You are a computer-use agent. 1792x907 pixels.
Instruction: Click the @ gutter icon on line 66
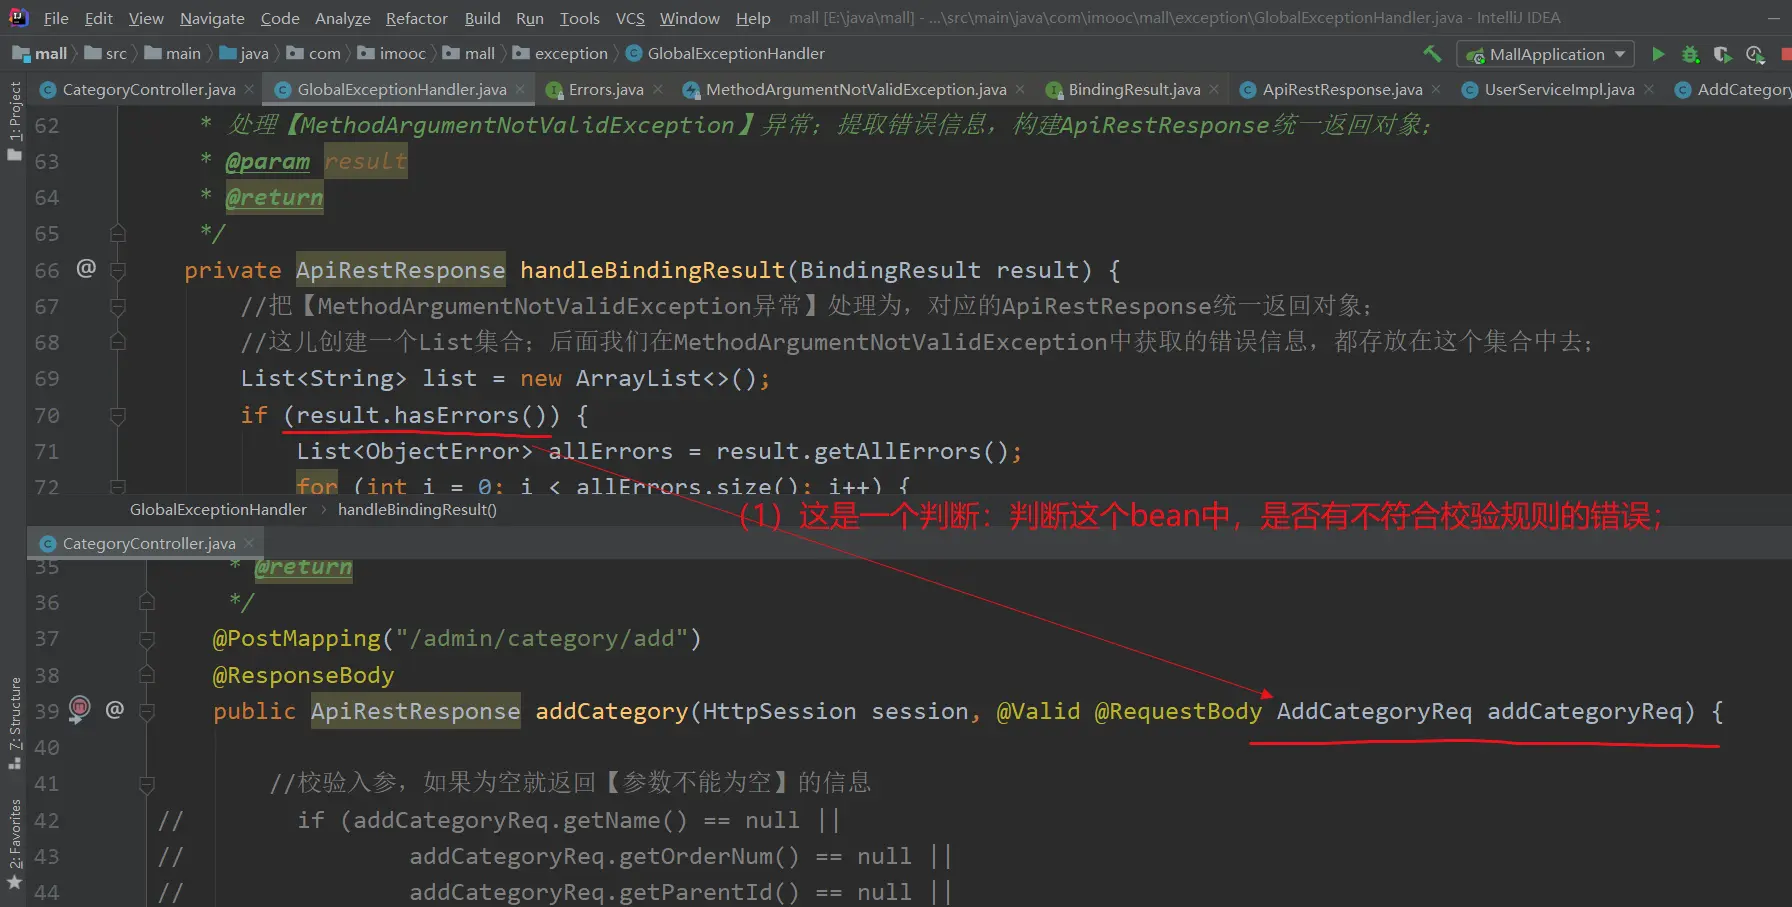(x=86, y=268)
